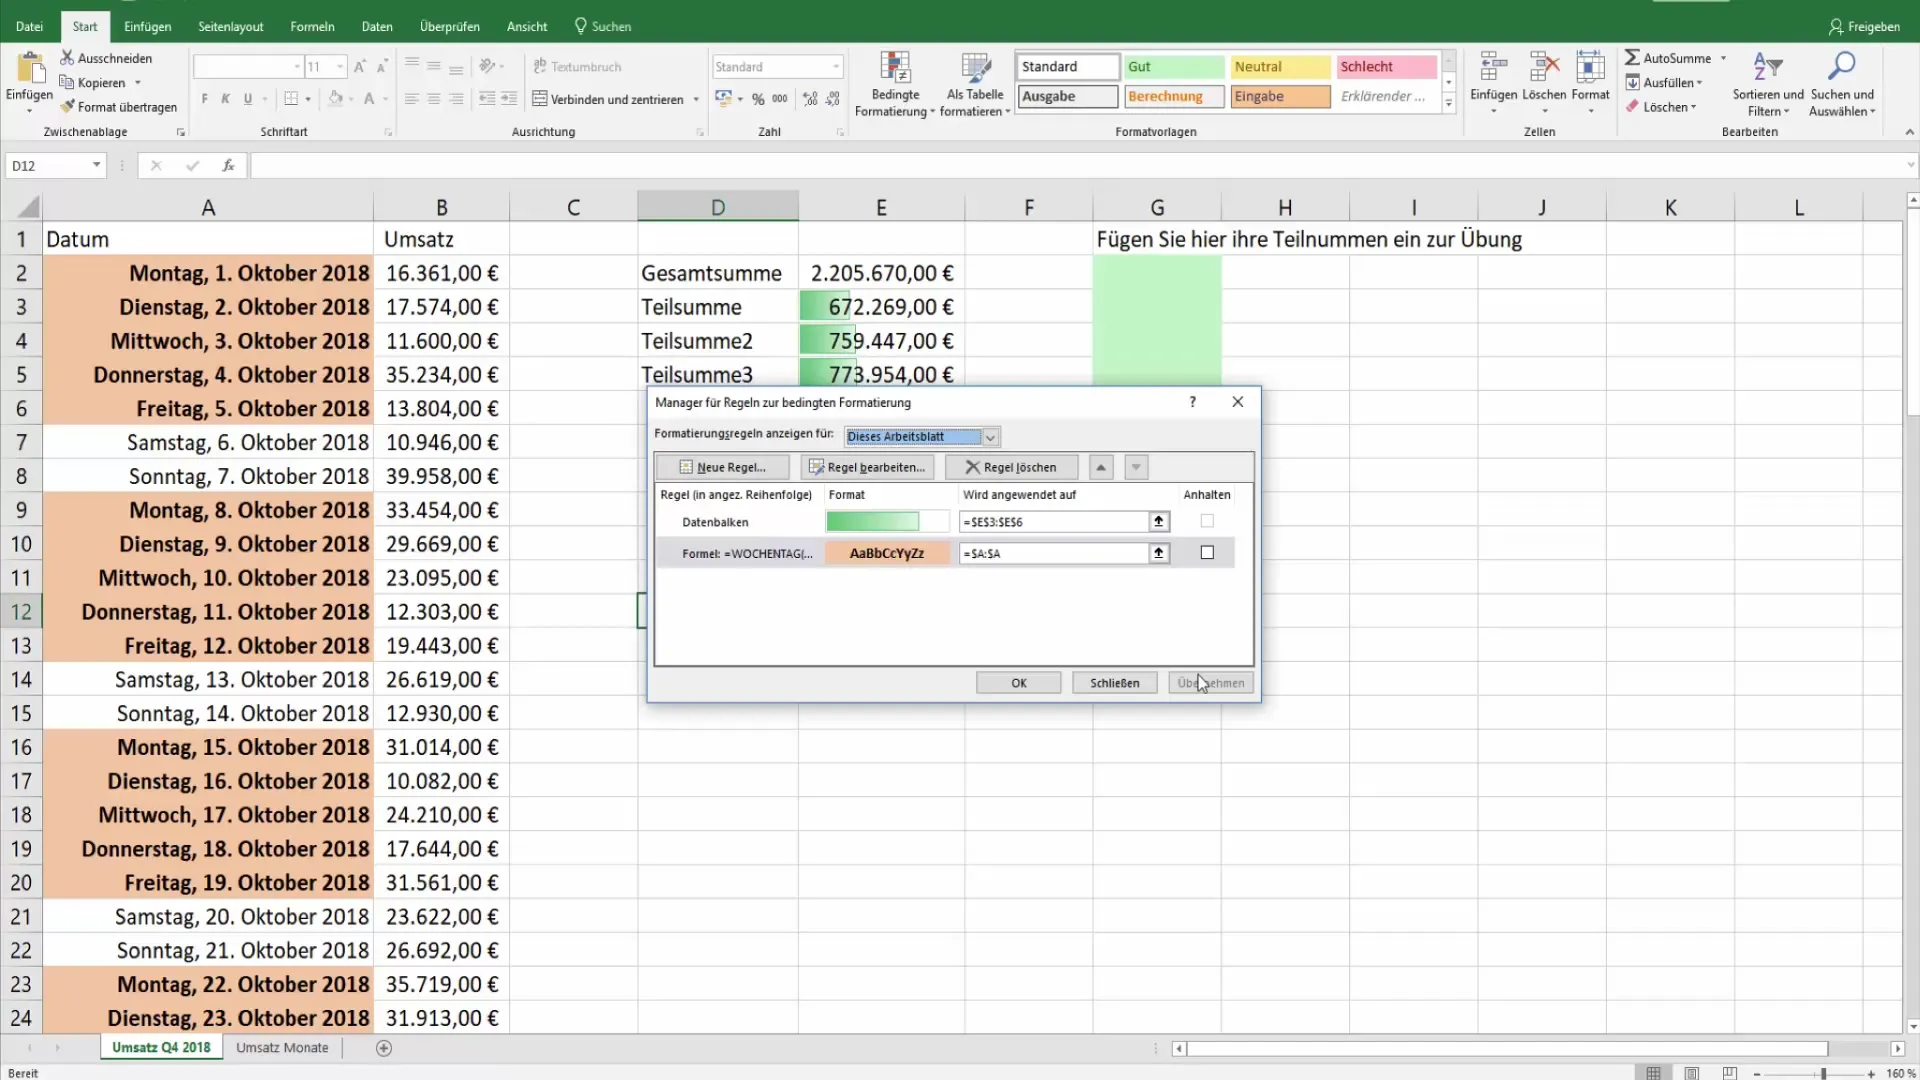Open number format Standard dropdown

point(836,67)
